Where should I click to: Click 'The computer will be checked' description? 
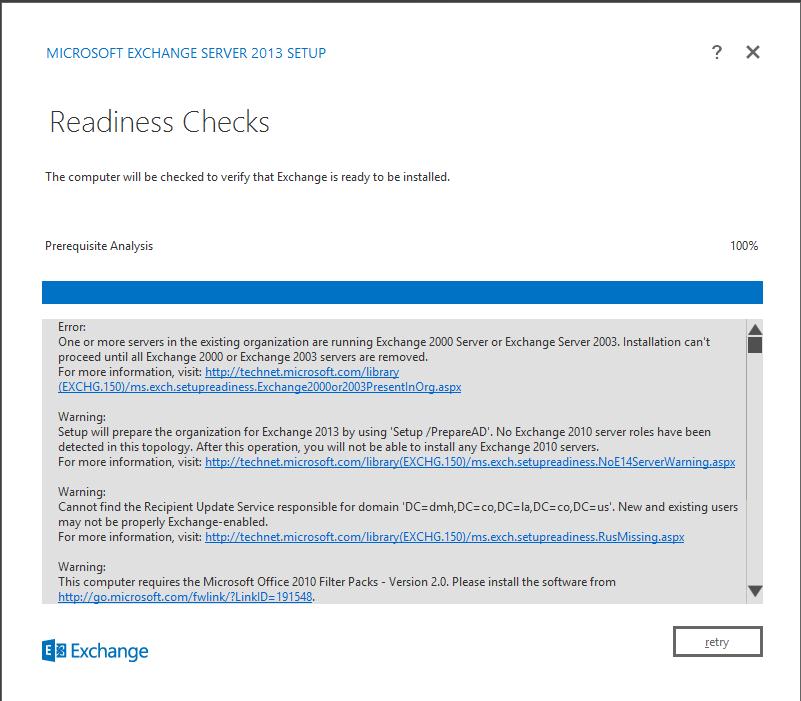(247, 177)
